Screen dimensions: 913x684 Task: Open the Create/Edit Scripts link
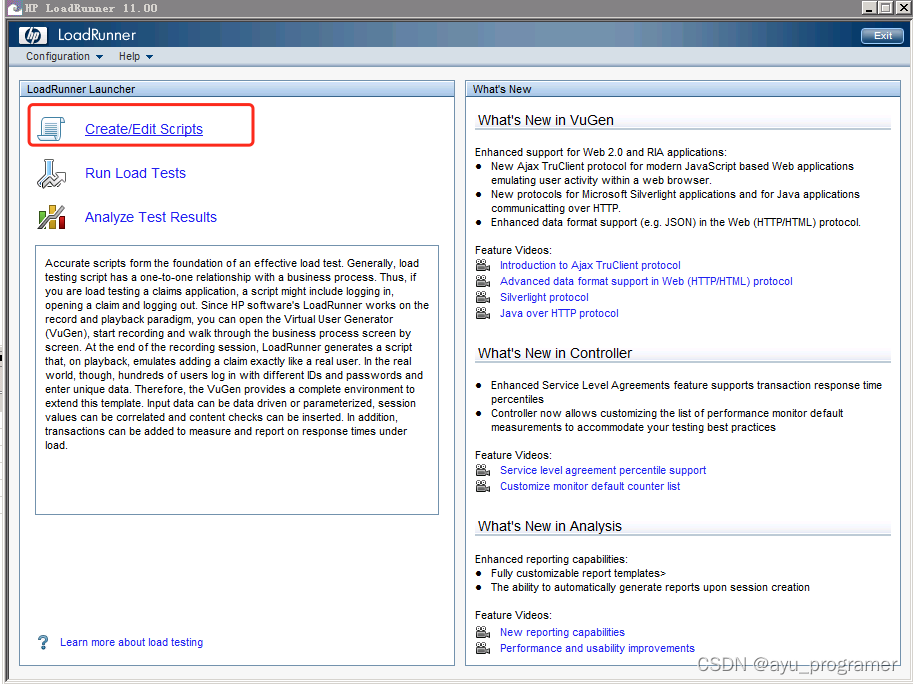144,129
